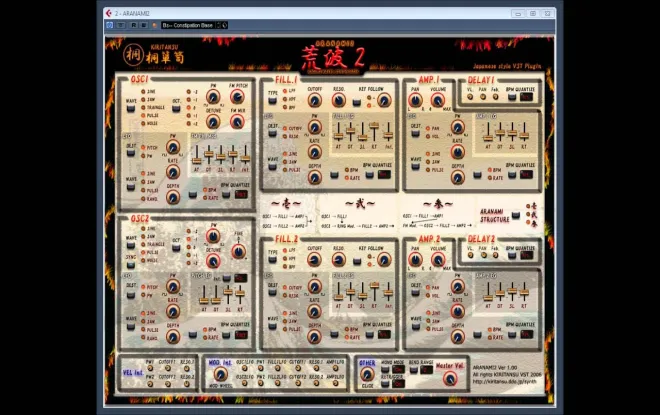Click the OSC2 pitch EG SL slider handle

(228, 291)
